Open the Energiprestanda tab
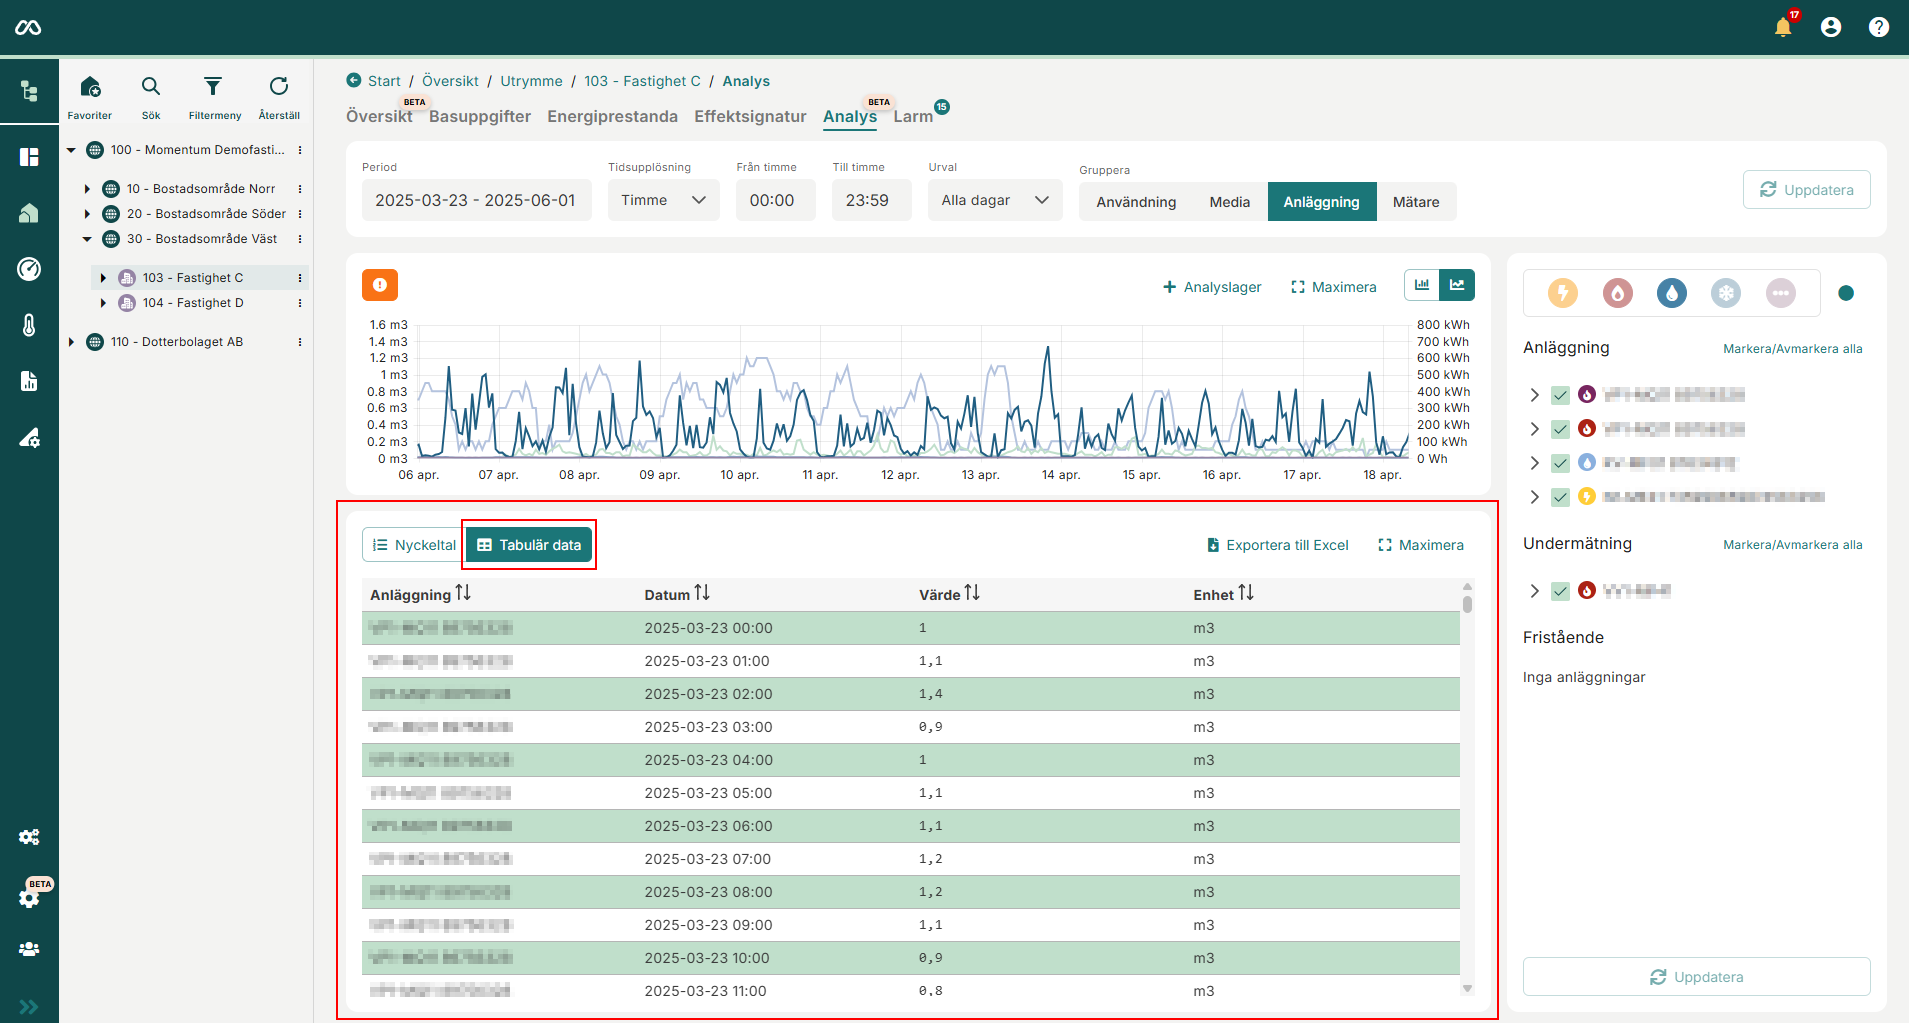The width and height of the screenshot is (1909, 1023). coord(612,116)
